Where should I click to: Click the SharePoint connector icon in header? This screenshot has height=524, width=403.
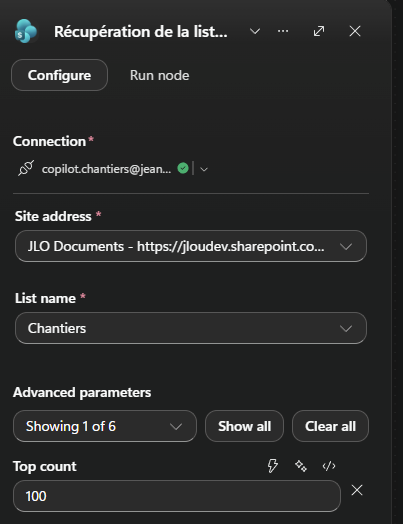tap(26, 31)
